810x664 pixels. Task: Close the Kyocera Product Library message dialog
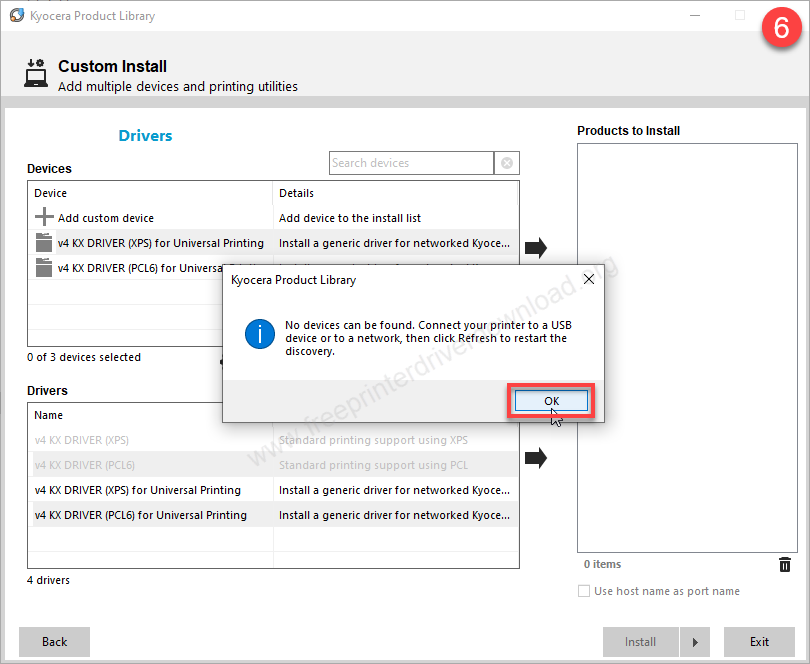click(588, 280)
